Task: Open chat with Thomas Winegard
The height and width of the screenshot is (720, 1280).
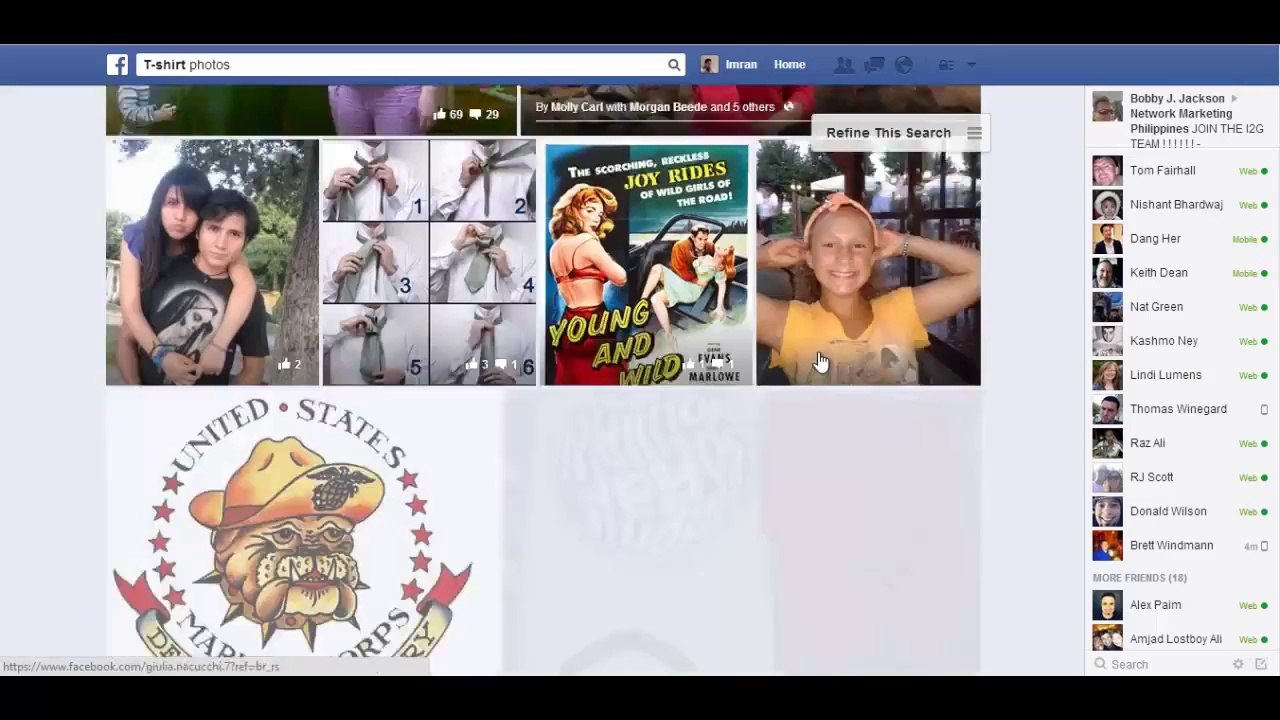Action: click(x=1180, y=409)
